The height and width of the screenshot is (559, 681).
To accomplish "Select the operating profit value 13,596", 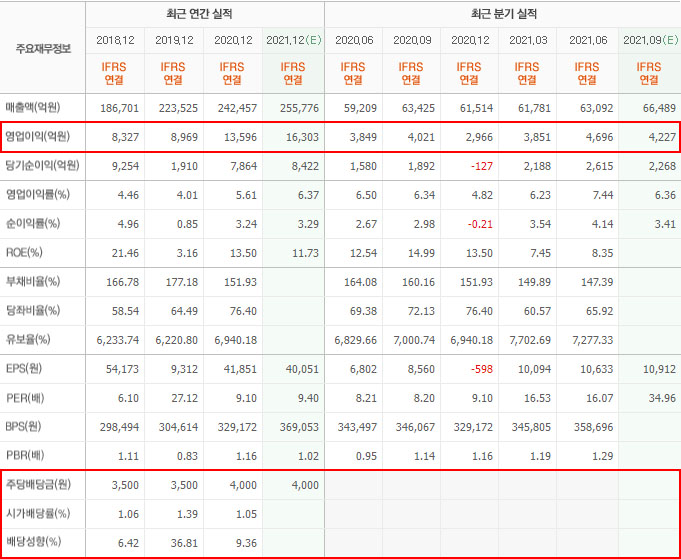I will (240, 137).
